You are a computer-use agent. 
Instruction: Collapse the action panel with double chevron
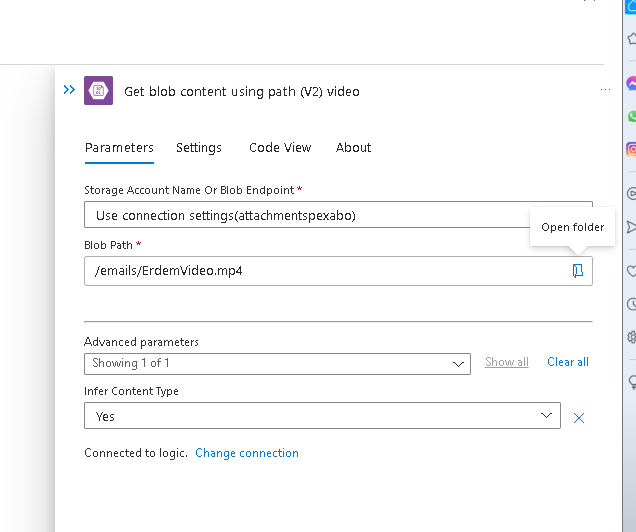click(x=69, y=90)
